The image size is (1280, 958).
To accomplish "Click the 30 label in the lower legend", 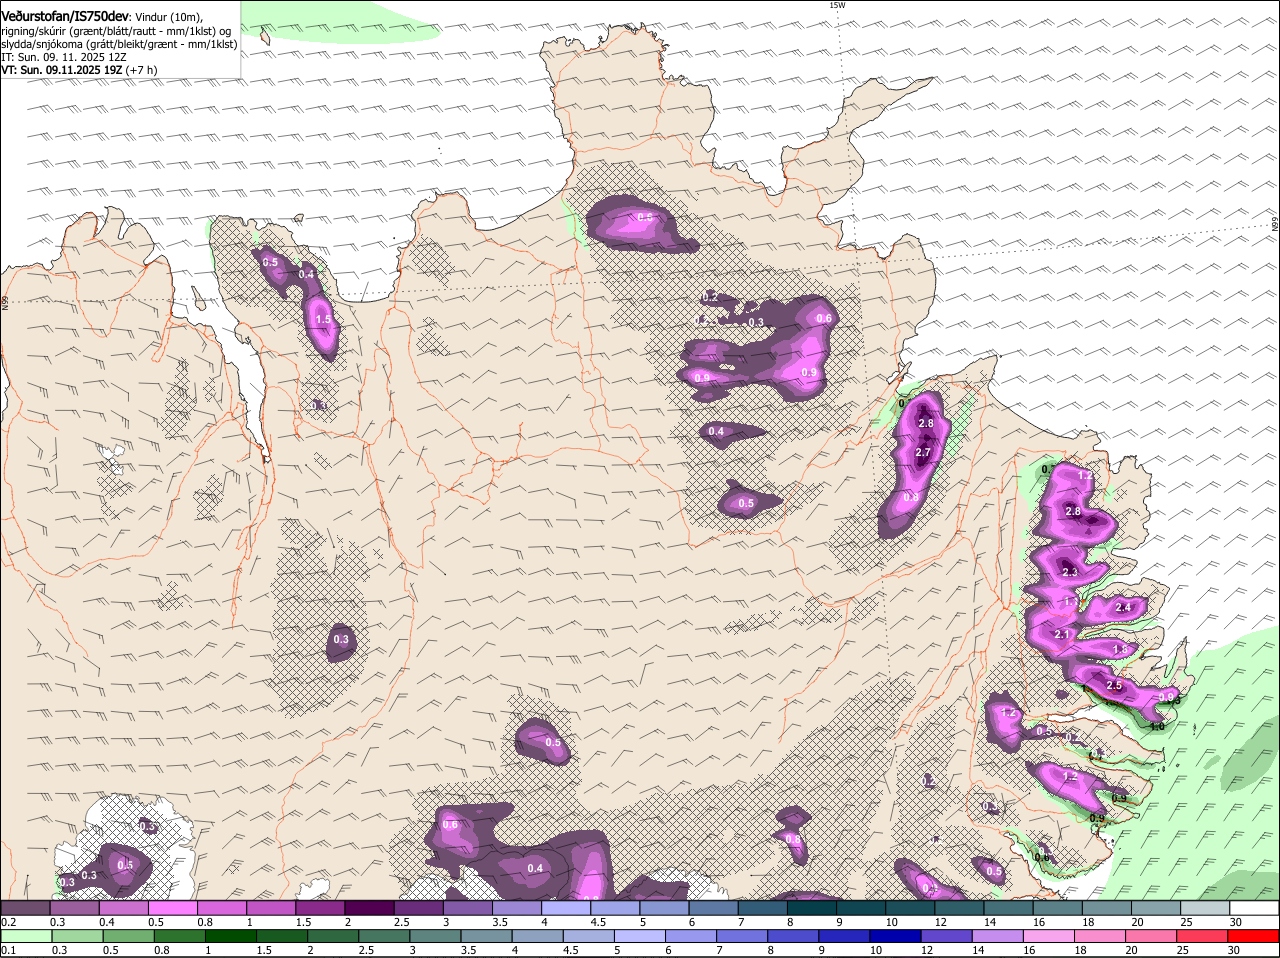I will 1233,950.
